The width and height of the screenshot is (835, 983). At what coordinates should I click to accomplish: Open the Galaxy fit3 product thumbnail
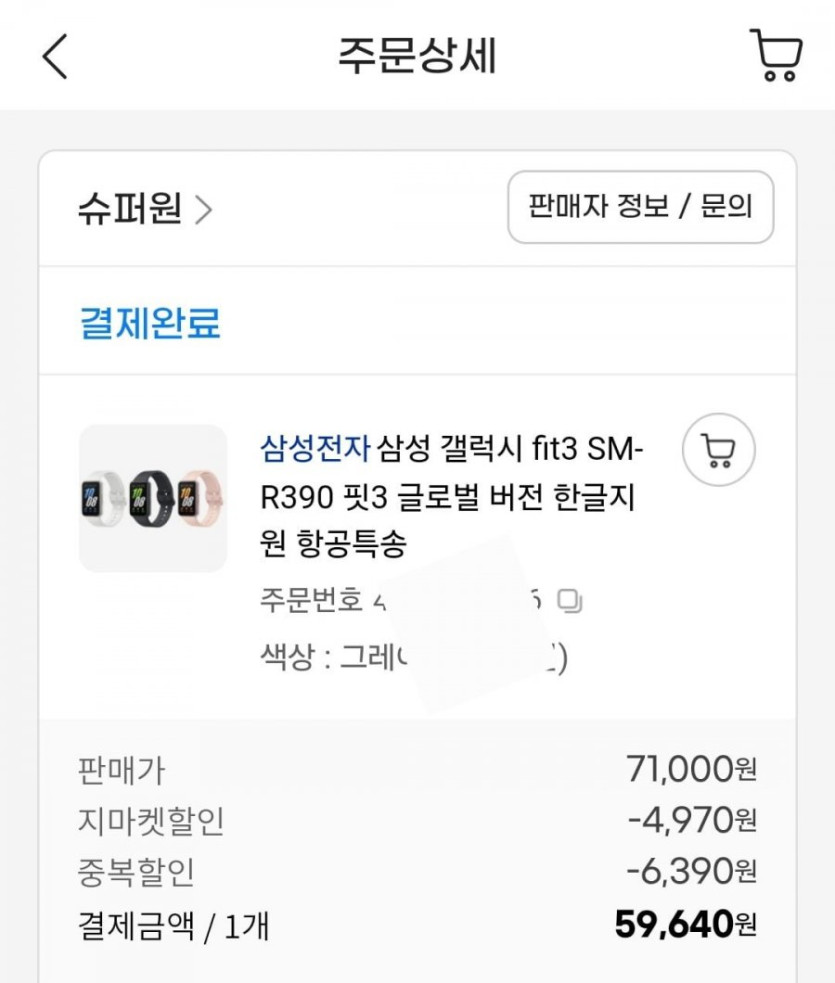point(153,498)
